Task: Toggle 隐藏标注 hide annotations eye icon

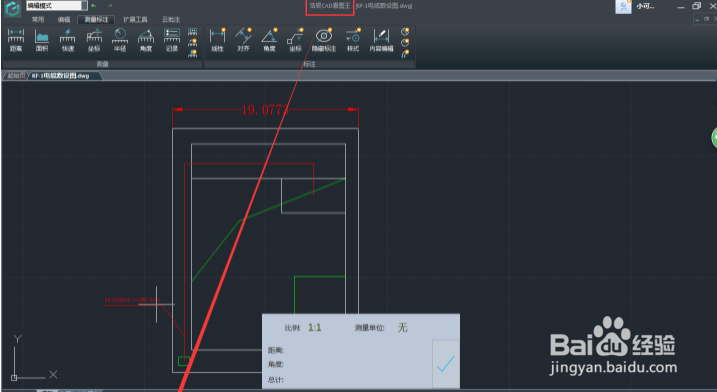Action: pyautogui.click(x=324, y=40)
